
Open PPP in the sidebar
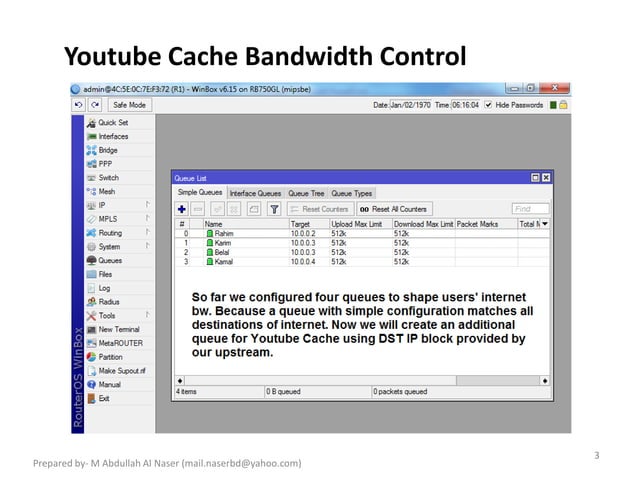point(119,164)
